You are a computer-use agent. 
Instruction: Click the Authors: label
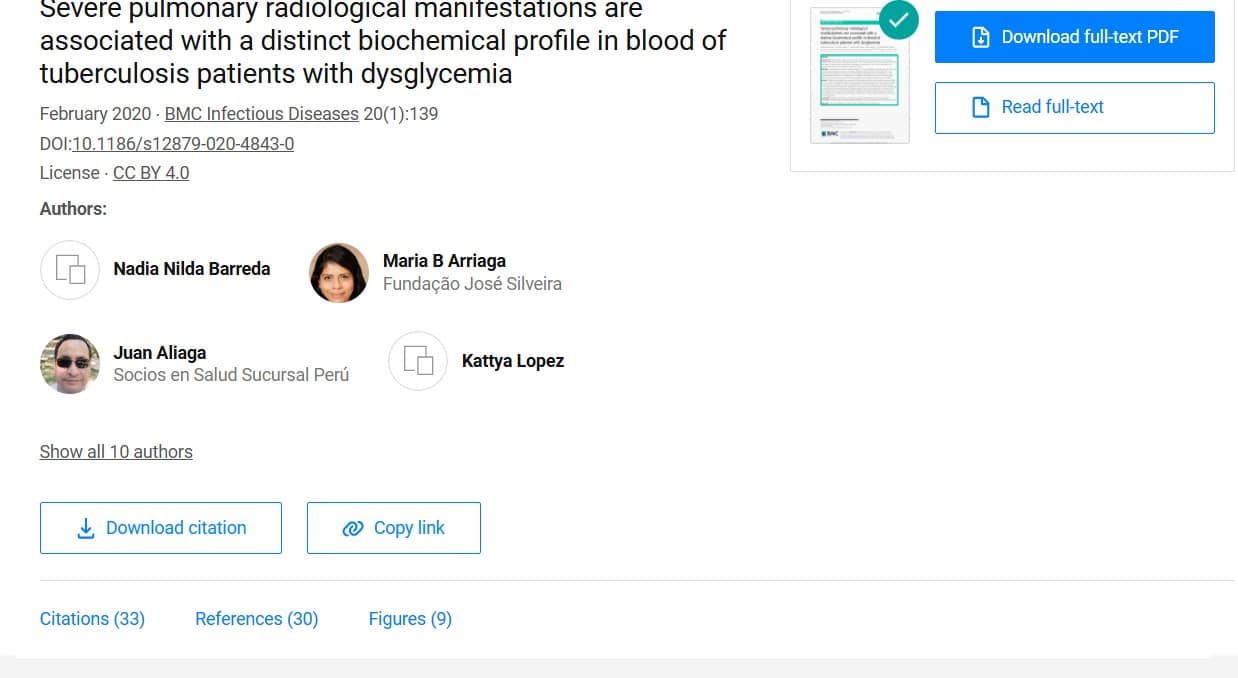[73, 209]
